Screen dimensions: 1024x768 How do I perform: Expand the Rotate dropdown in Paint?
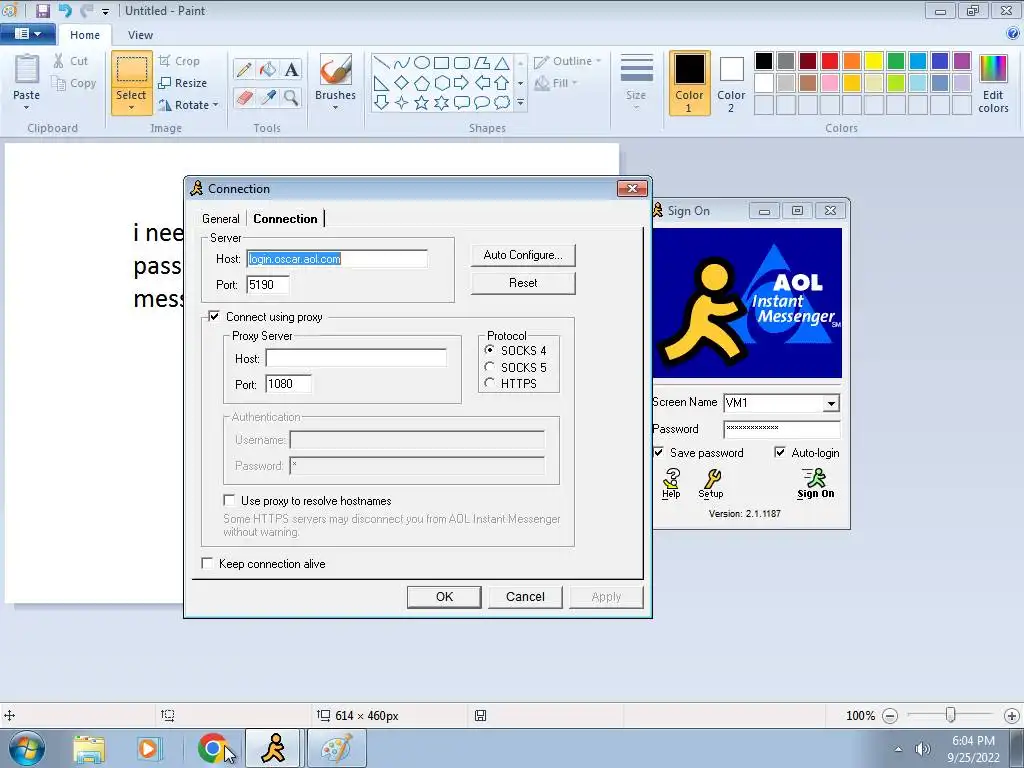point(216,105)
